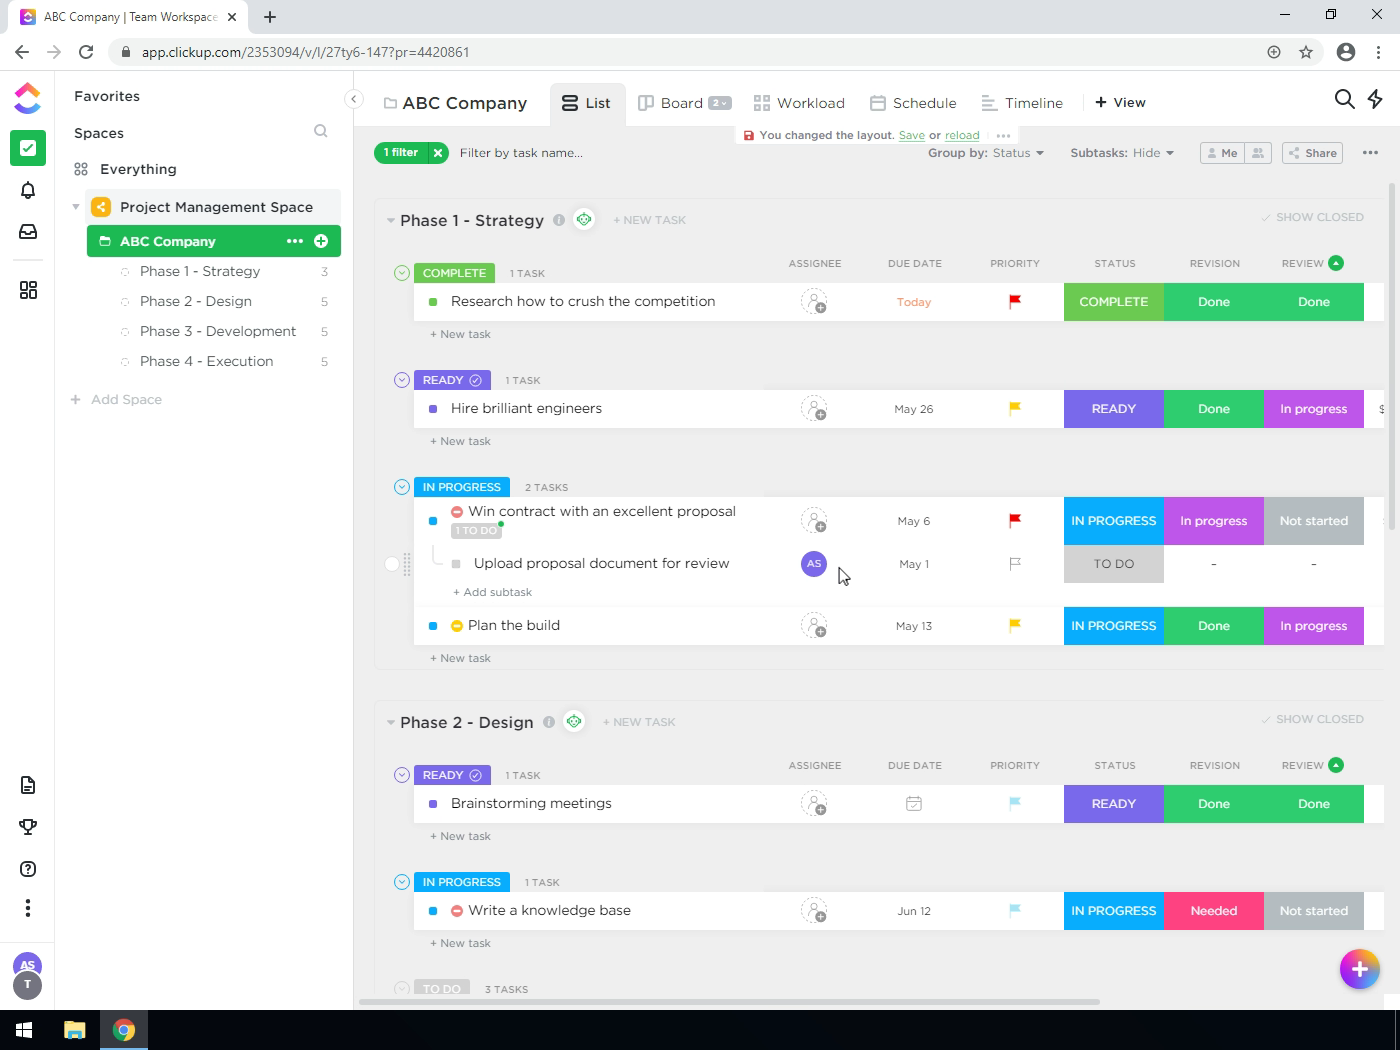This screenshot has height=1050, width=1400.
Task: Click + NEW TASK beside Phase 1 - Strategy
Action: coord(650,220)
